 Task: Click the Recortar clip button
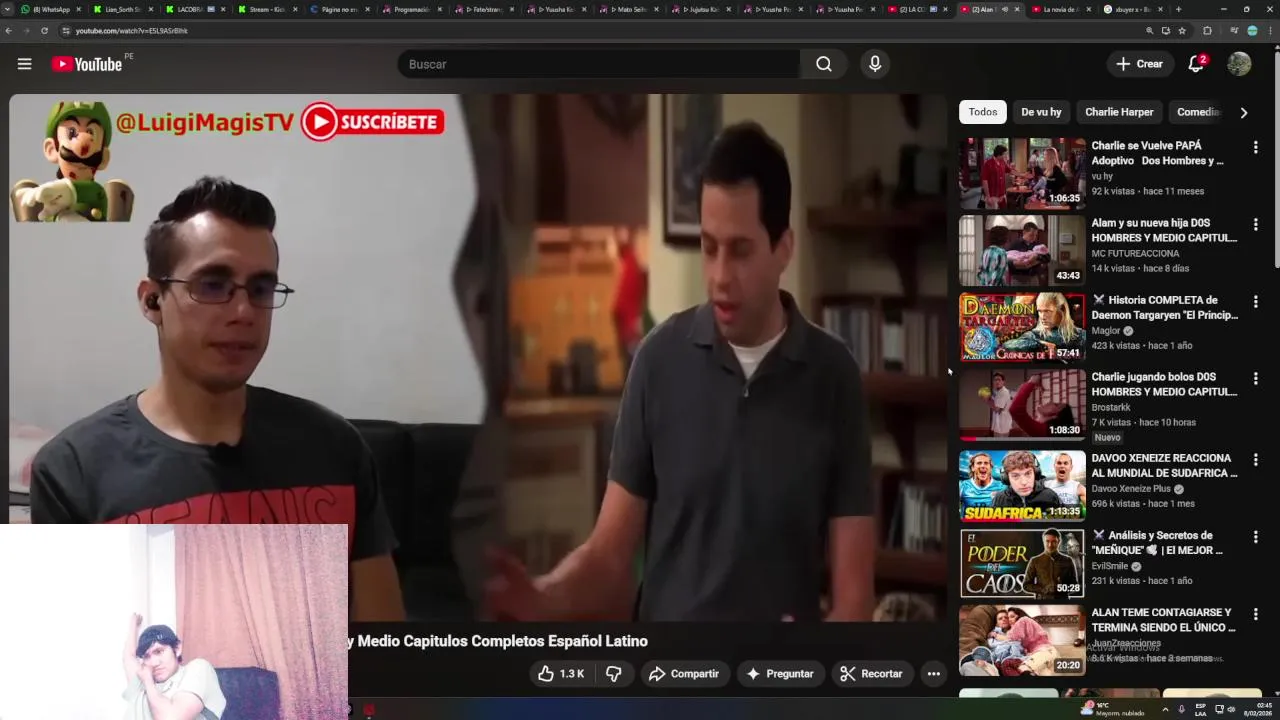(x=872, y=674)
